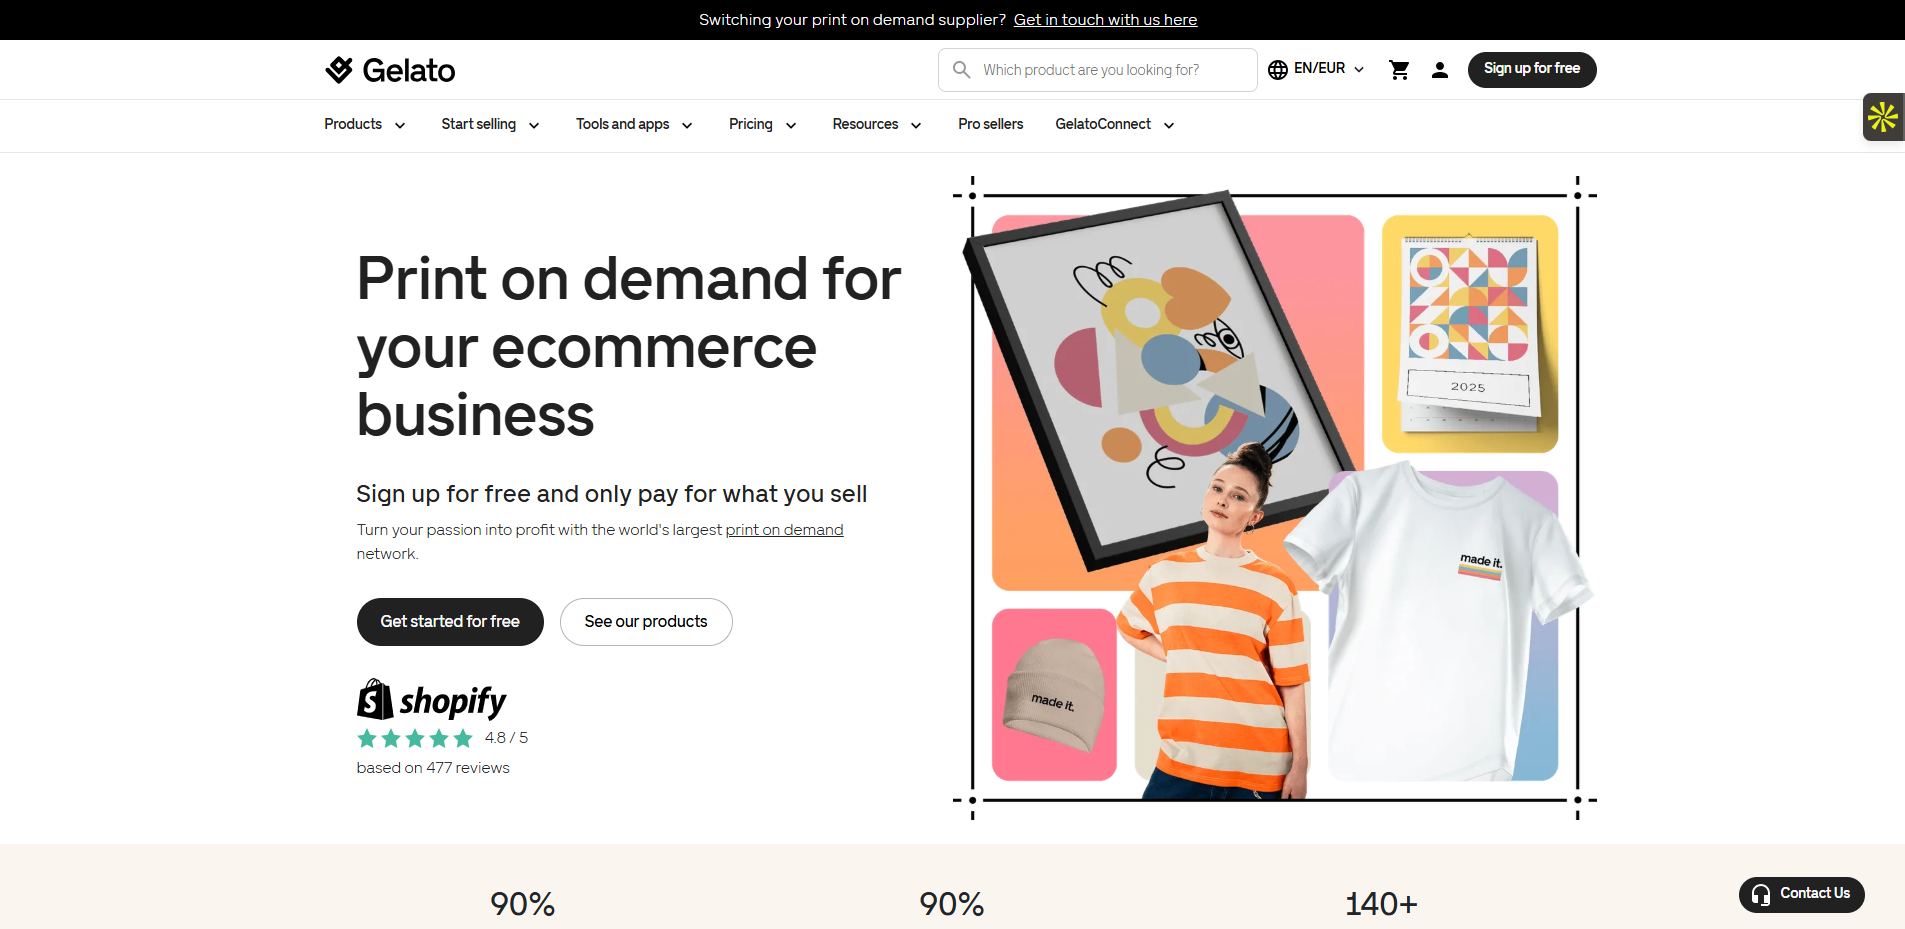Open the GelatoConnect menu
The height and width of the screenshot is (929, 1905).
[1115, 125]
